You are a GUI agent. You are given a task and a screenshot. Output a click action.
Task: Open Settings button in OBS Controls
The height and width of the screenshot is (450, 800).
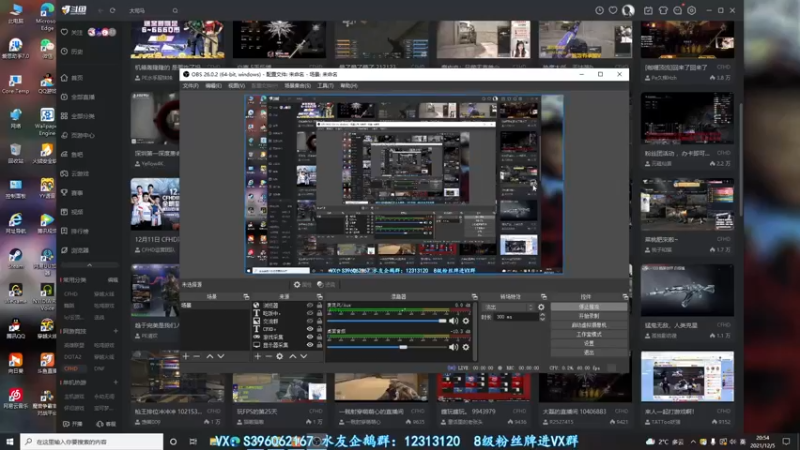coord(589,343)
